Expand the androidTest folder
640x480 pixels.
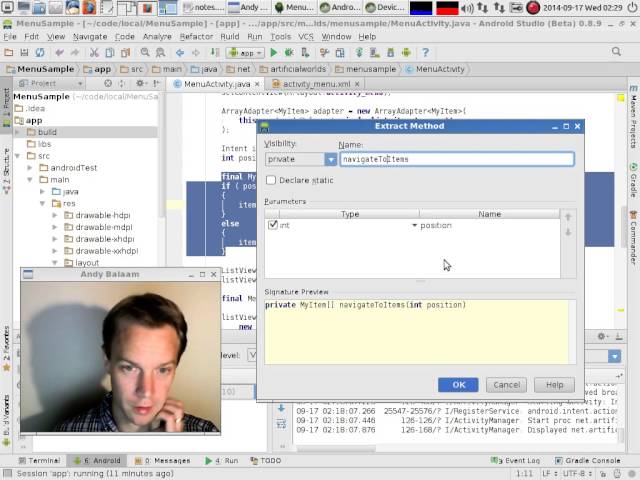(30, 168)
